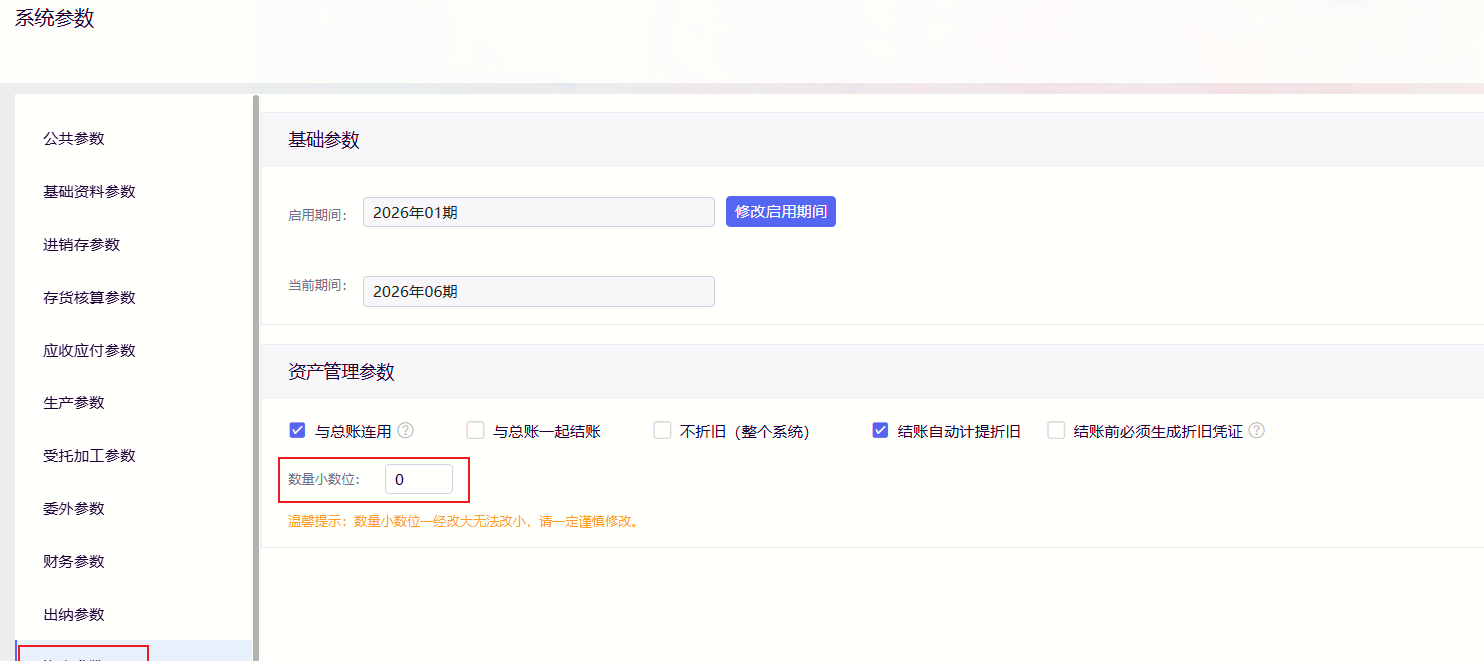Select 受托加工参数 in sidebar
Screen dimensions: 1484x661
[90, 456]
